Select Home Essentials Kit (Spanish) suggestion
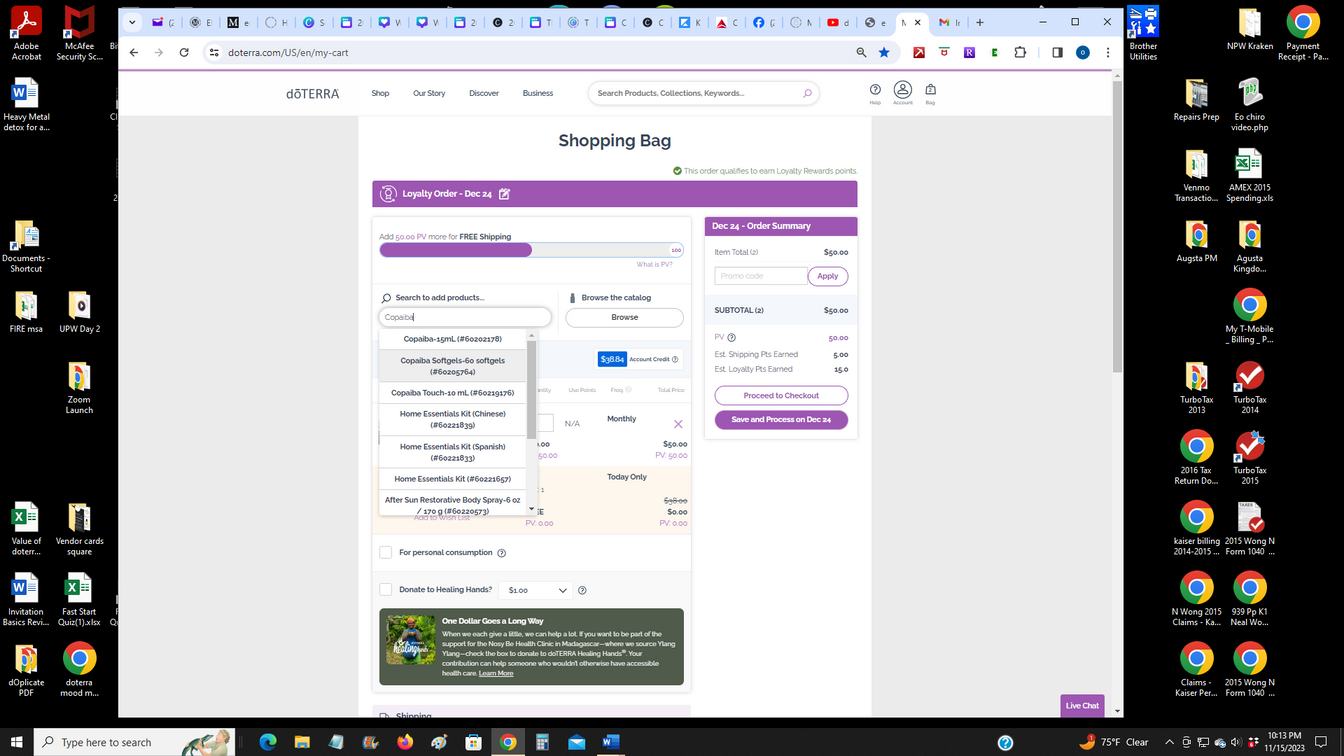 pyautogui.click(x=453, y=452)
